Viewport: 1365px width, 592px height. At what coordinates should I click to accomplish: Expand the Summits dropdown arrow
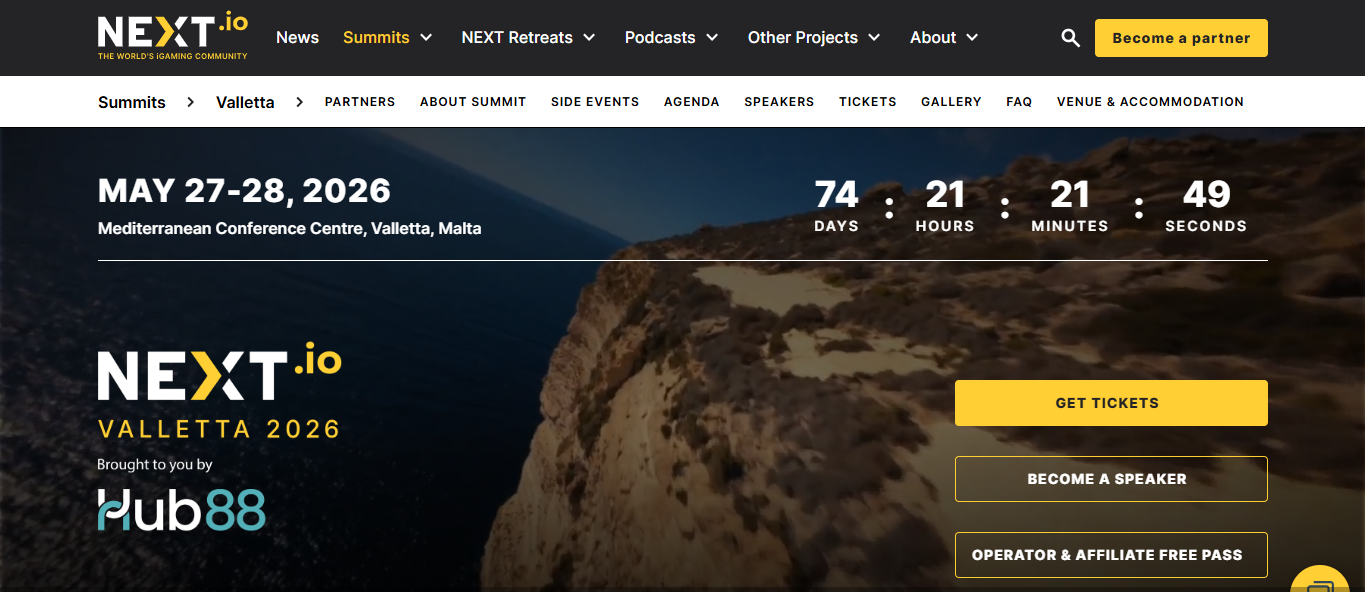(426, 38)
